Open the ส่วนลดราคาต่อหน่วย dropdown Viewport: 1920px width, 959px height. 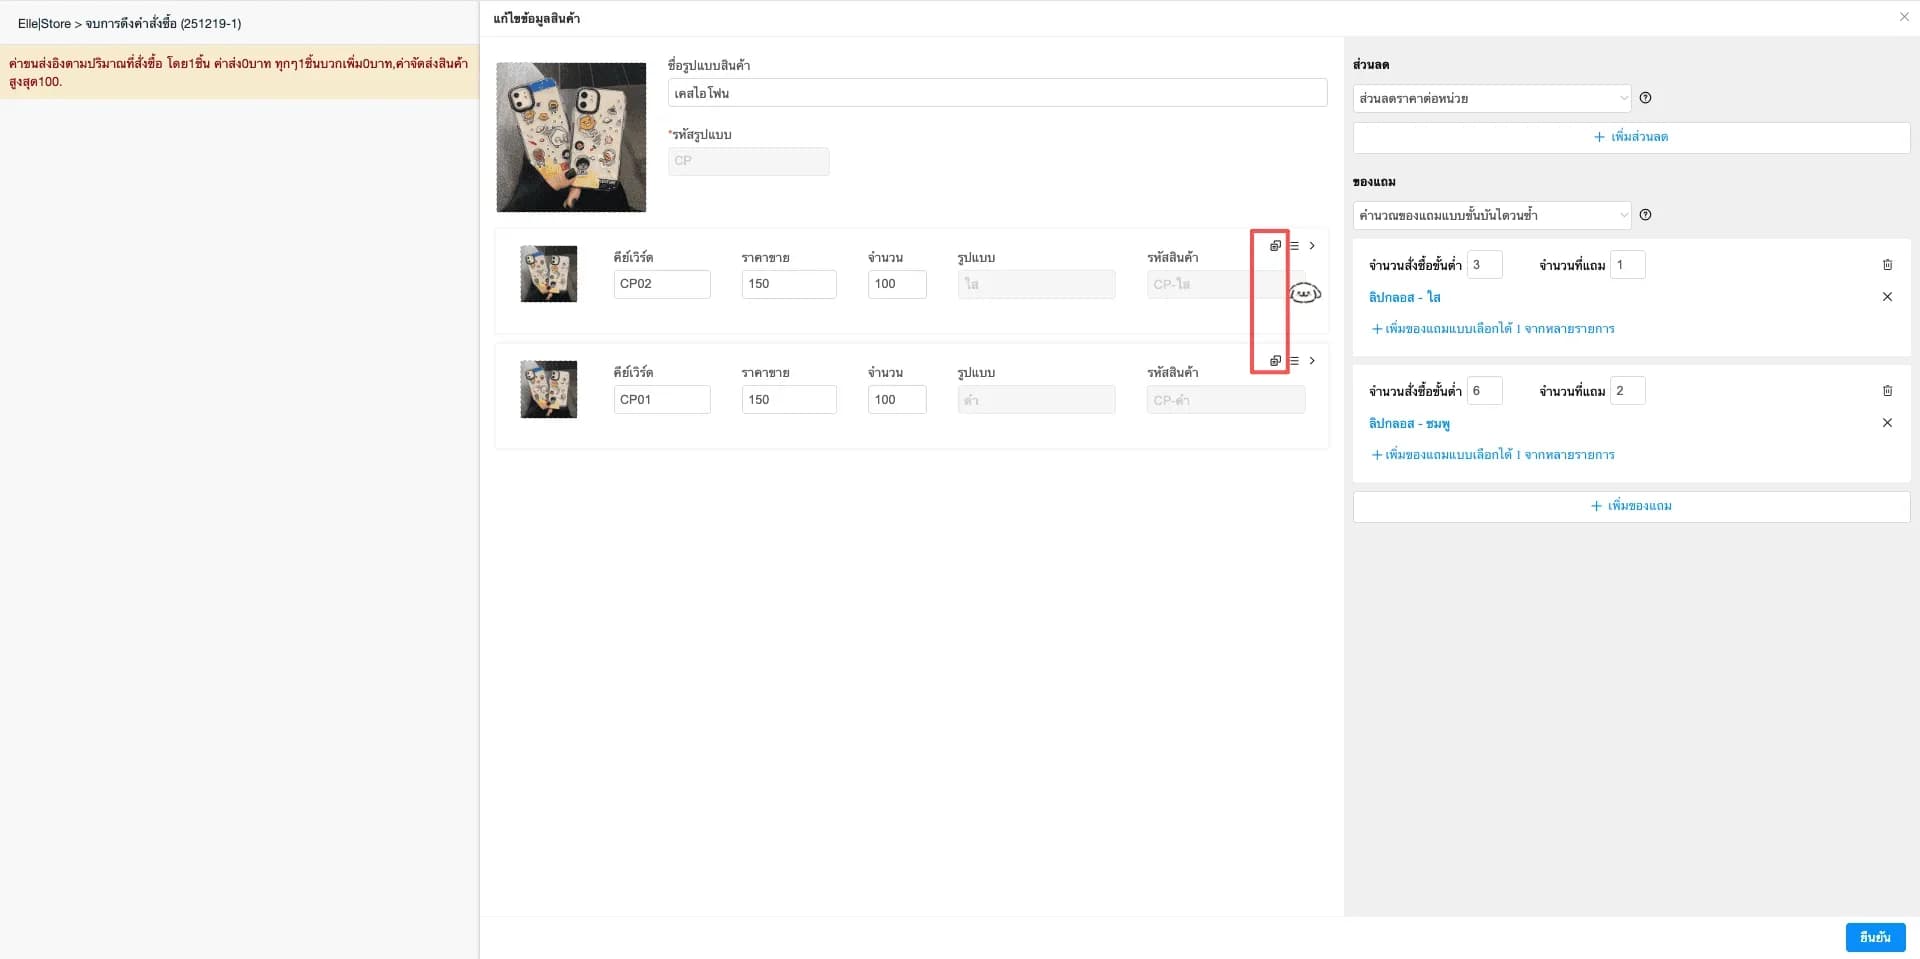click(1492, 98)
